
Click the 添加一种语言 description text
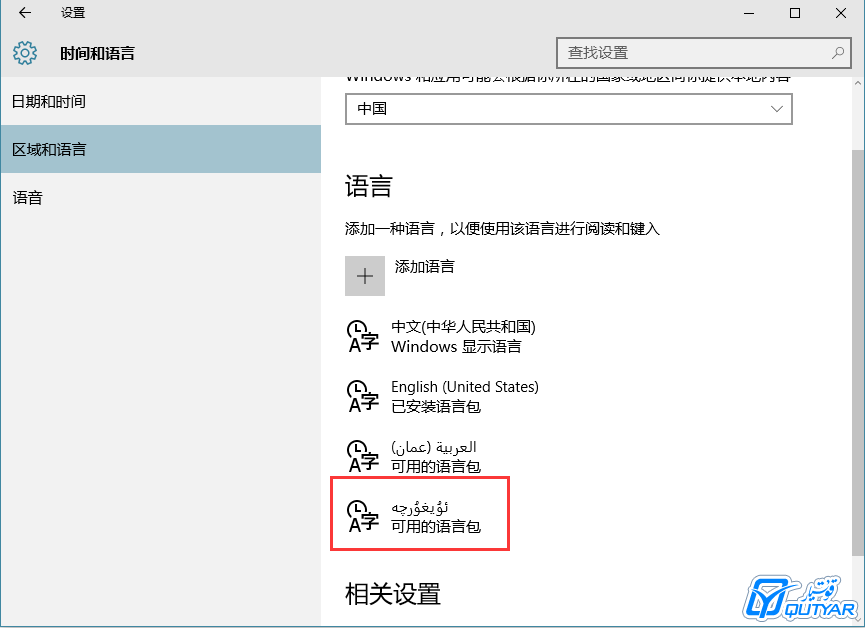(x=503, y=228)
